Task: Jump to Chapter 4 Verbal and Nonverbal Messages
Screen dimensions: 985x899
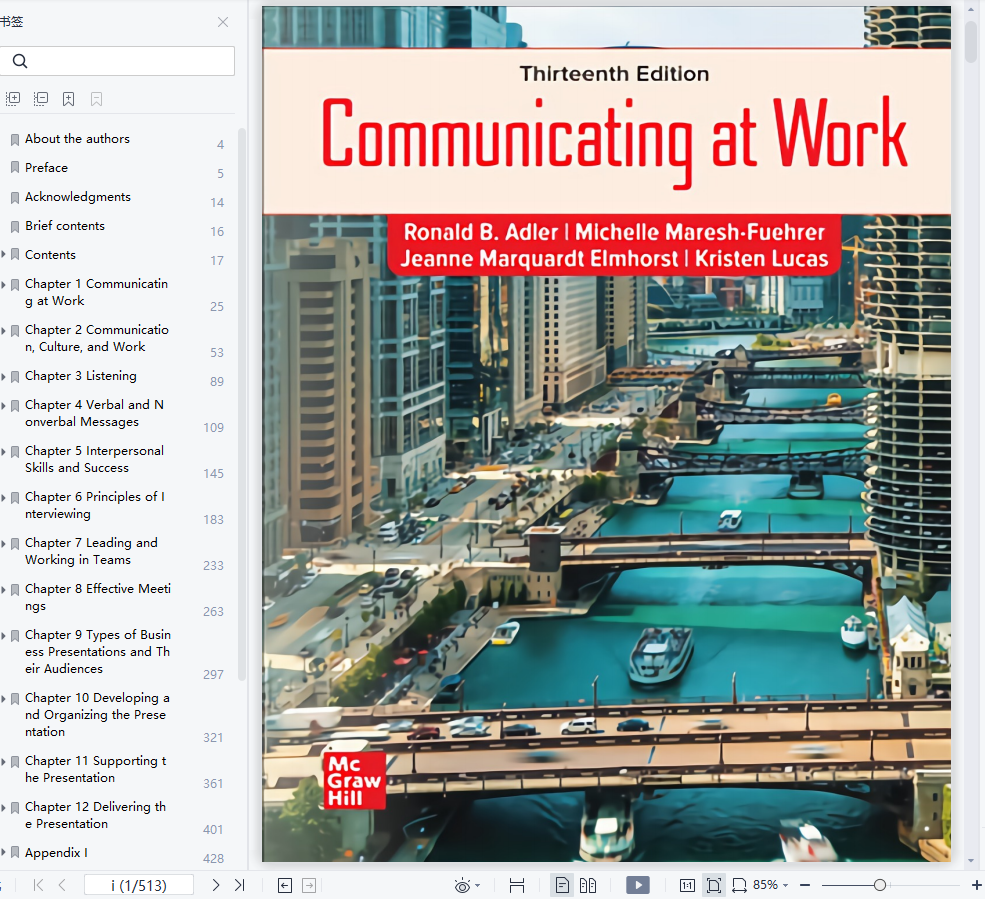Action: (x=94, y=413)
